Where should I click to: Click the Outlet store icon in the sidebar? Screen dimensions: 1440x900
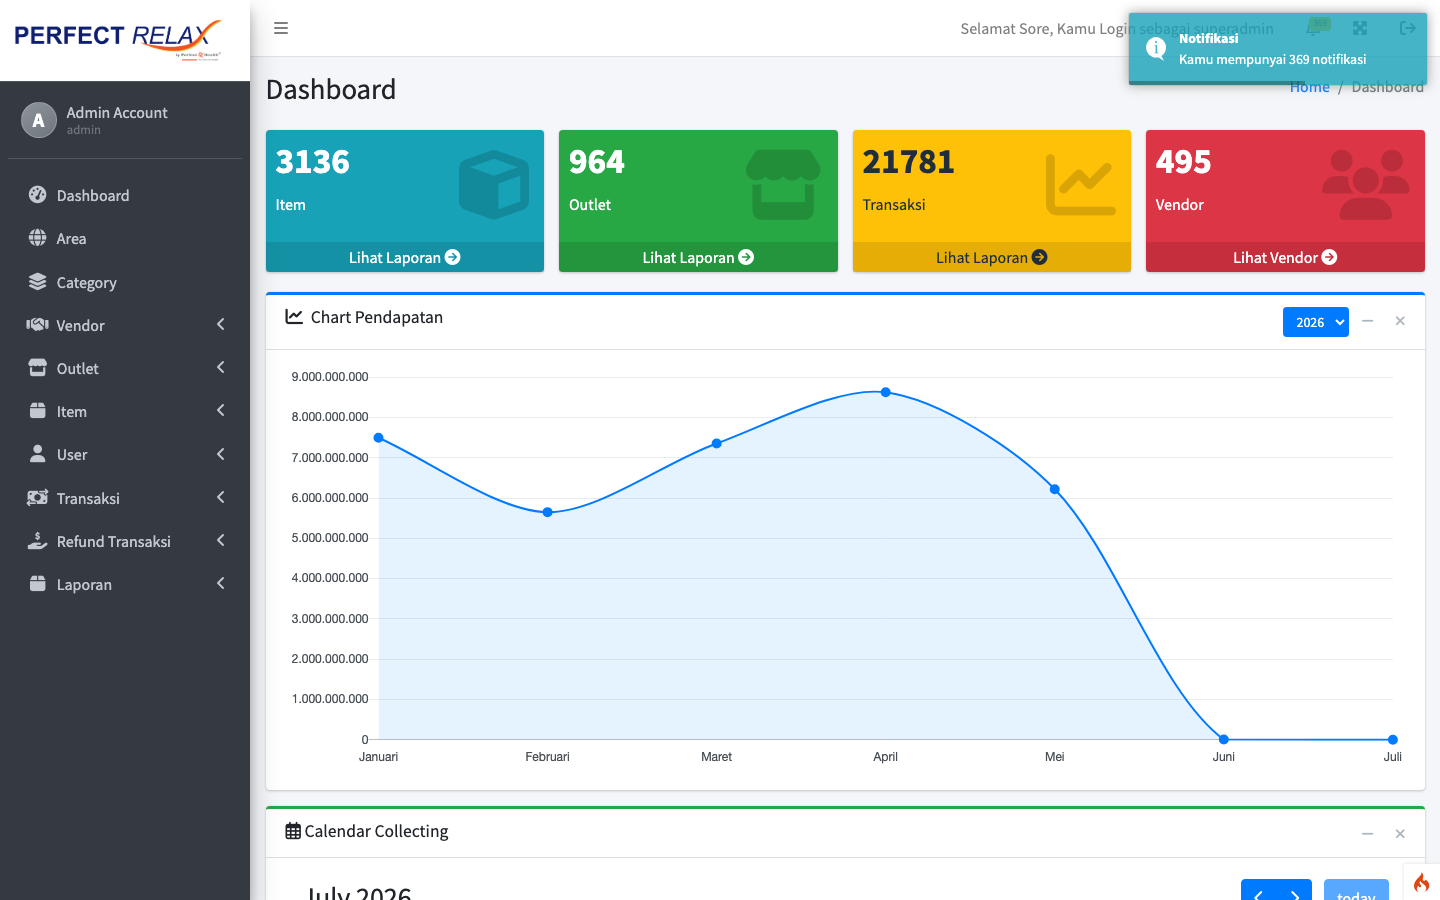38,368
